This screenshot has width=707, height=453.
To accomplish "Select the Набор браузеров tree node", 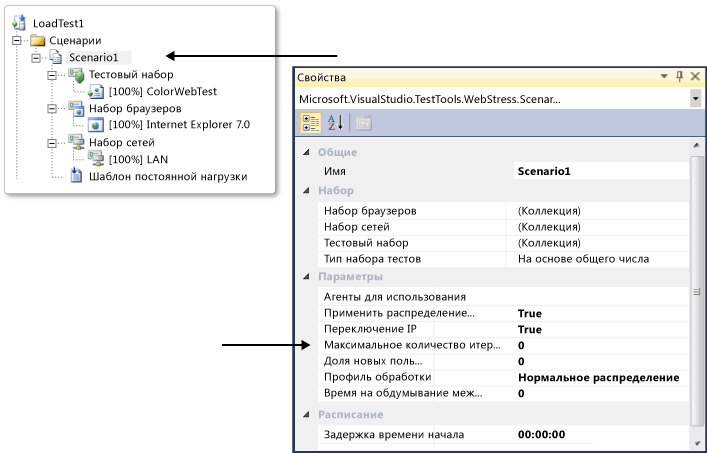I will click(x=135, y=109).
